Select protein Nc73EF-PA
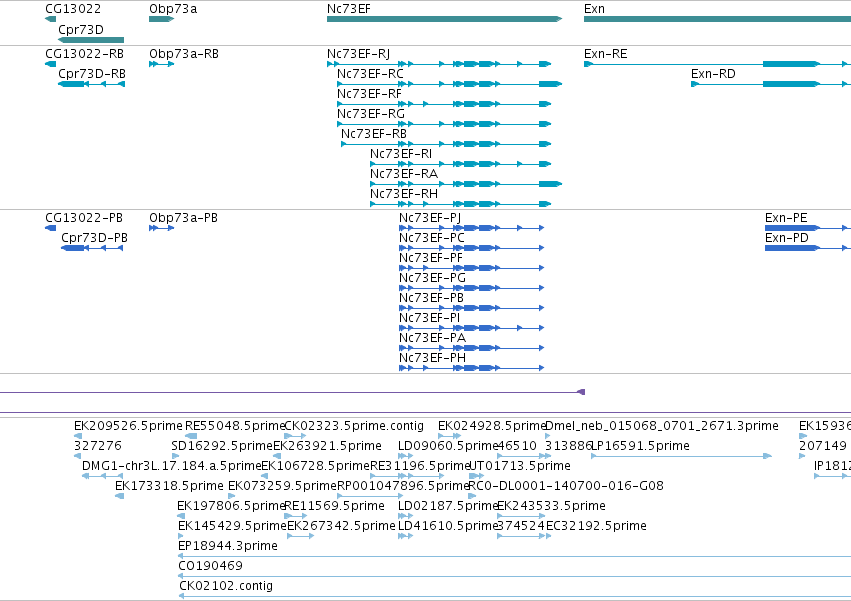This screenshot has width=851, height=601. pyautogui.click(x=472, y=348)
